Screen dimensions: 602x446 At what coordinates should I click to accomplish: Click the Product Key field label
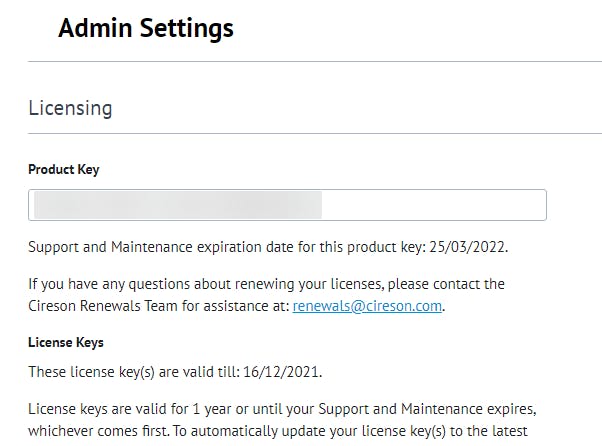pyautogui.click(x=64, y=169)
